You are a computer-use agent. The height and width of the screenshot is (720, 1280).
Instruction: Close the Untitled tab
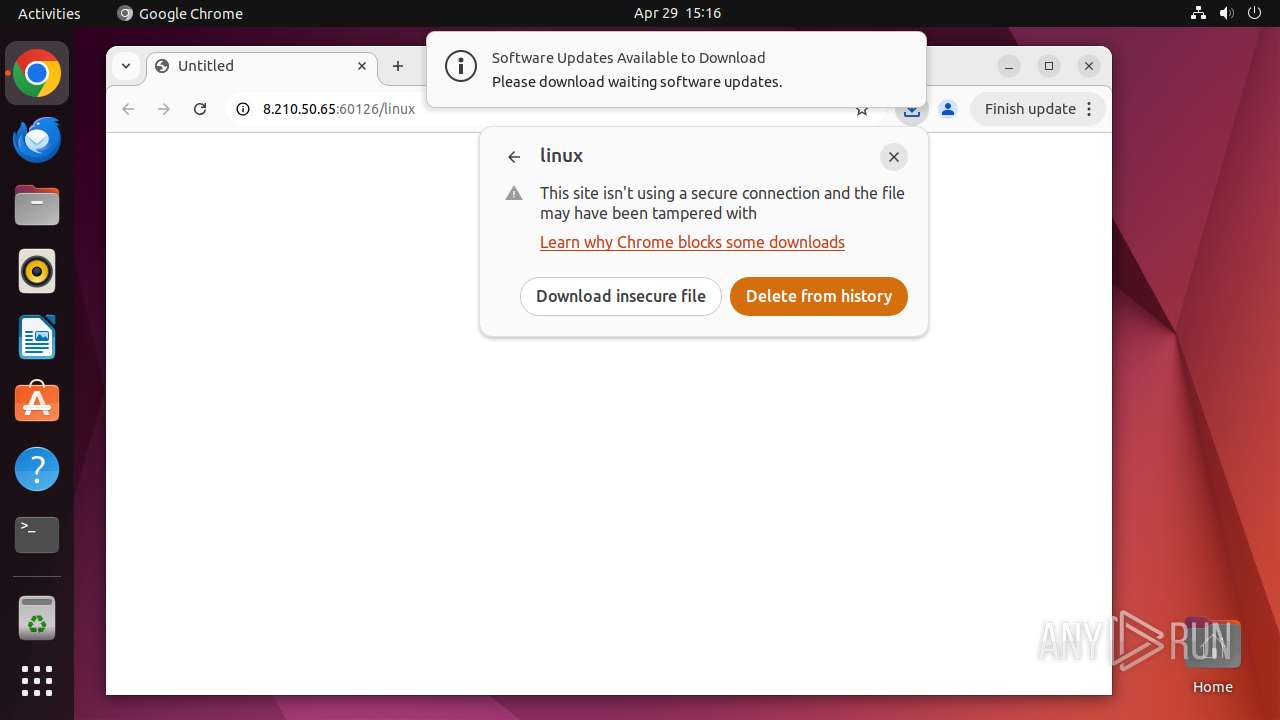362,66
